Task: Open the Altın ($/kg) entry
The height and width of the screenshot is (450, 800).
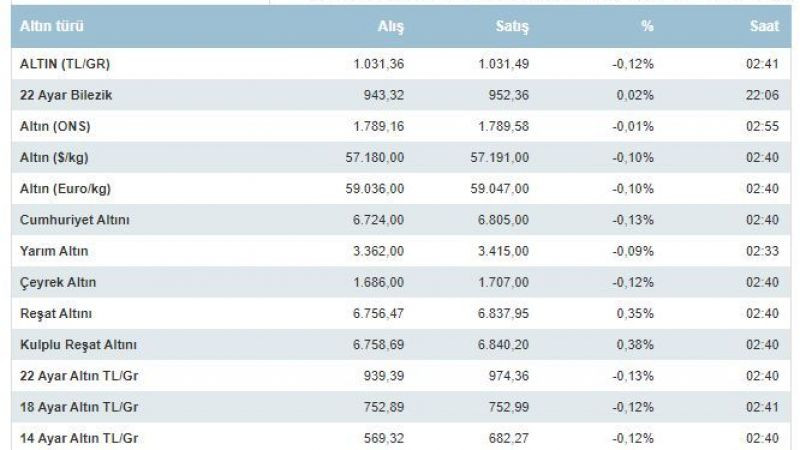Action: pyautogui.click(x=54, y=157)
